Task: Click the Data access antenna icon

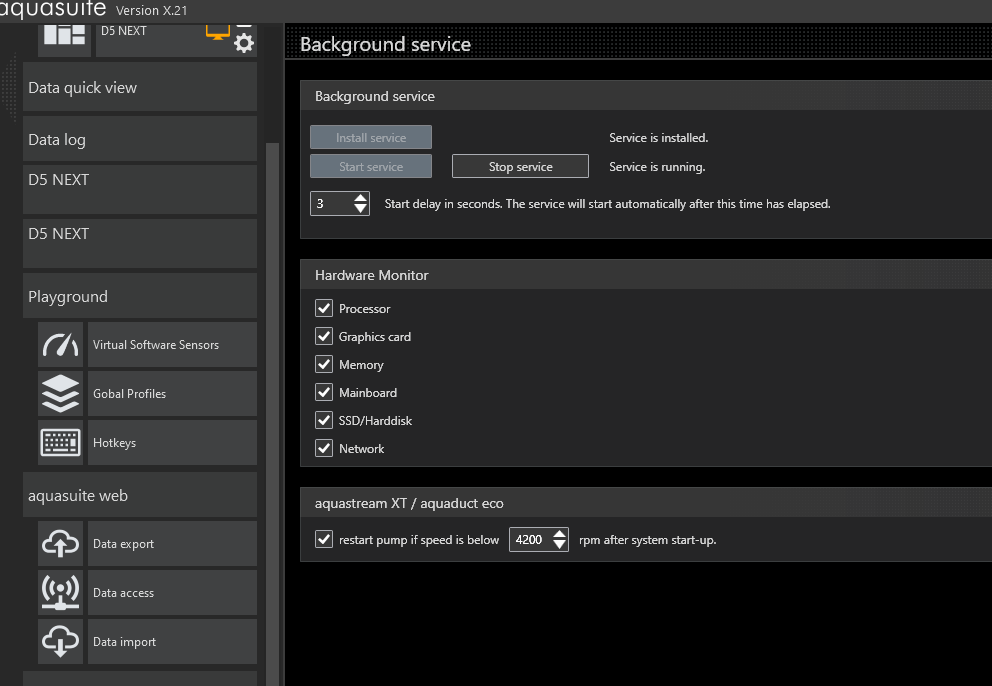Action: 61,593
